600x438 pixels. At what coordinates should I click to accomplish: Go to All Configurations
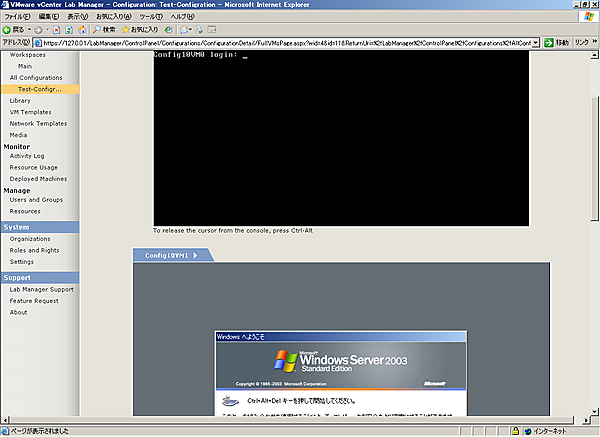pos(36,78)
